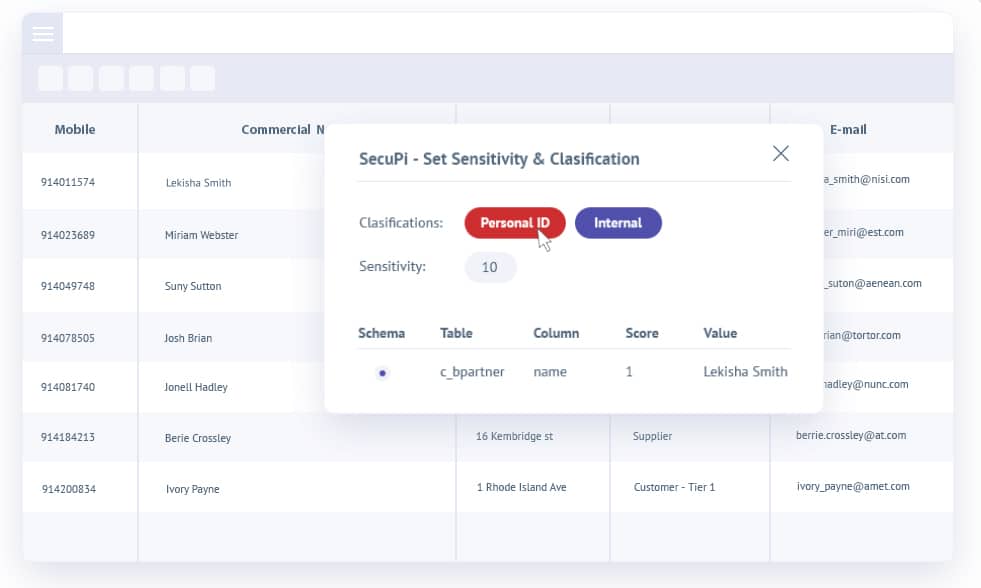This screenshot has height=588, width=981.
Task: Click the Lekisha Smith value in dialog
Action: pos(745,372)
